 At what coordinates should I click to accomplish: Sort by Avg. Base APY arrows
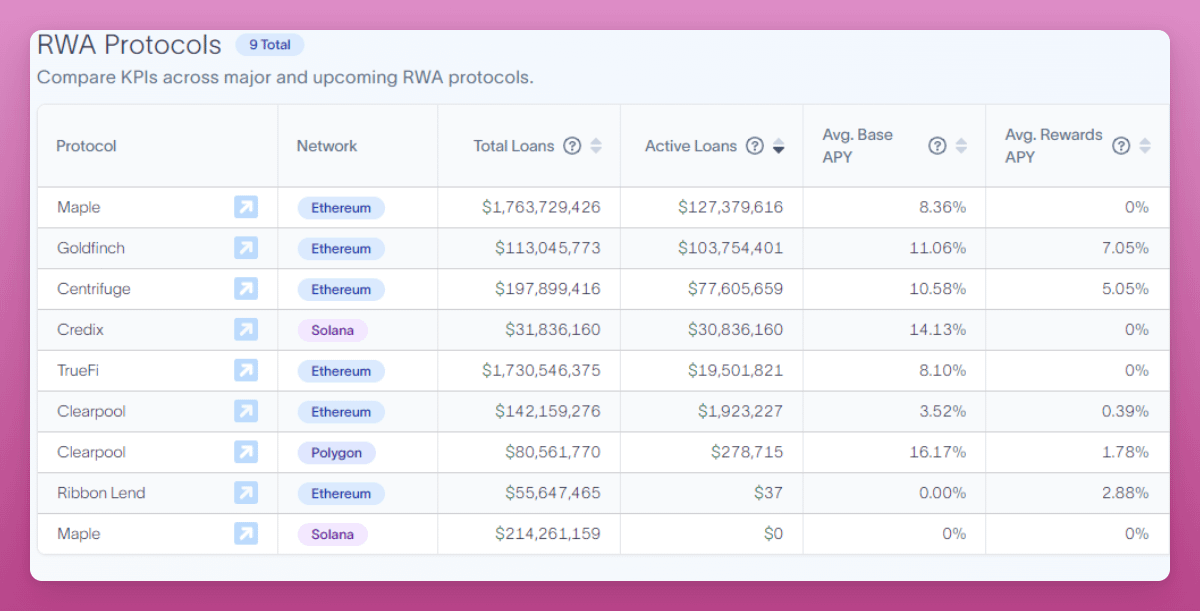click(x=961, y=146)
